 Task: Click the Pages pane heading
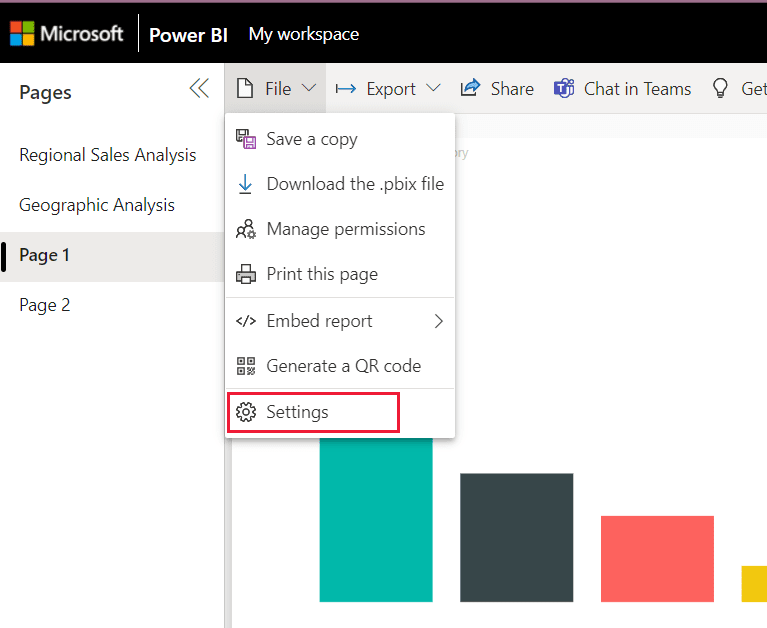coord(45,92)
